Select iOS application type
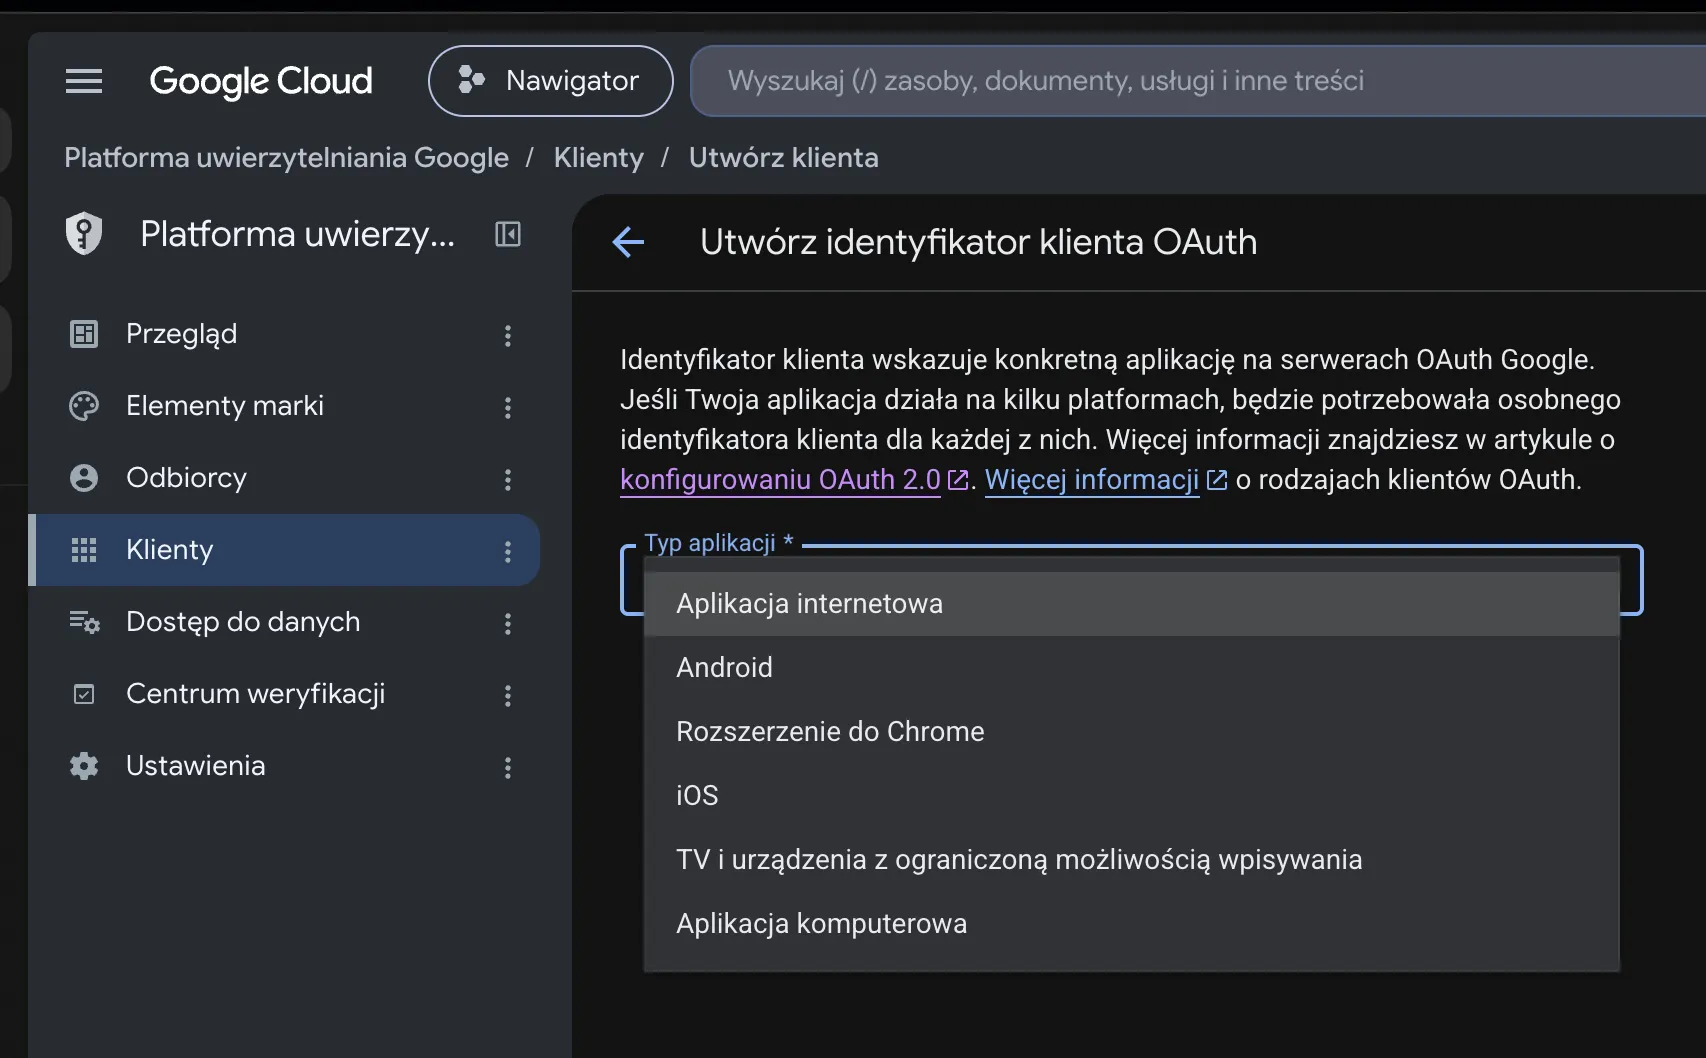 [1132, 796]
